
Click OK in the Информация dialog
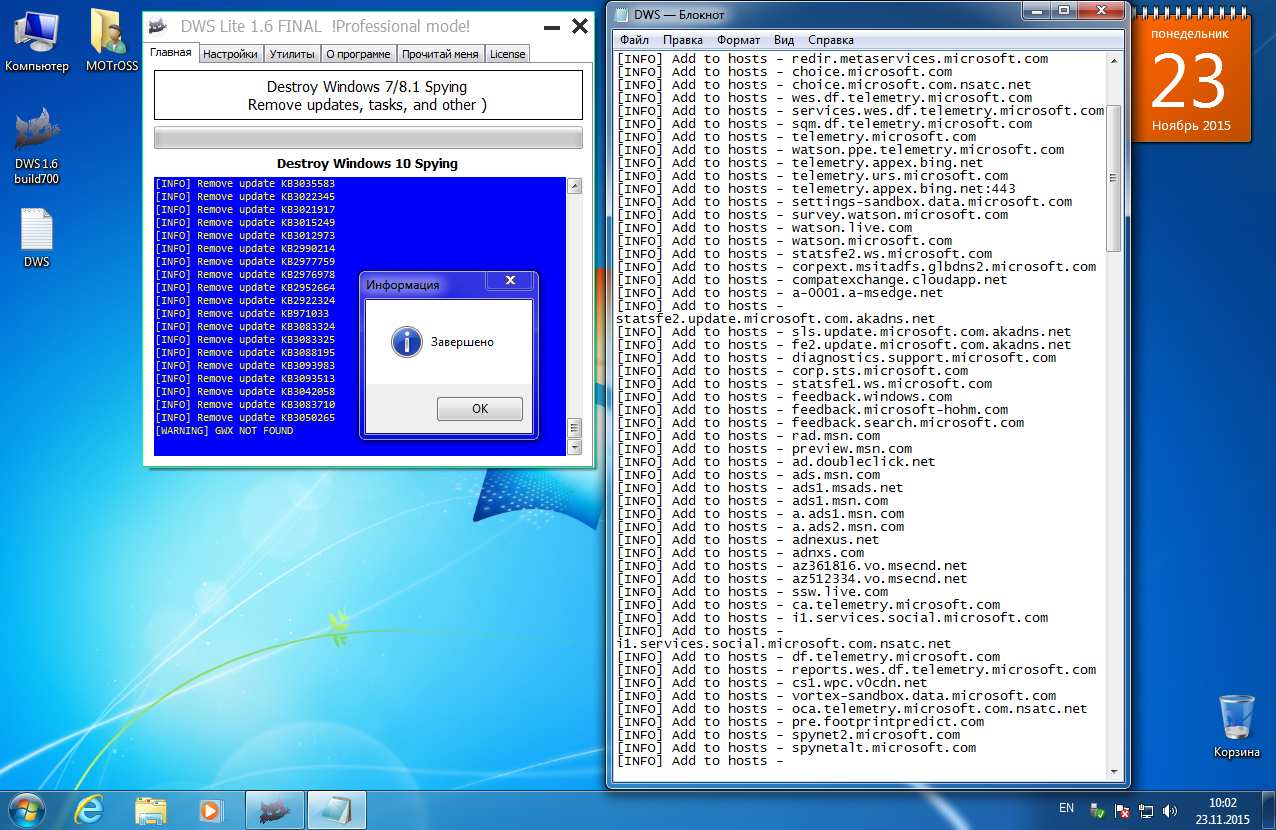pos(480,408)
